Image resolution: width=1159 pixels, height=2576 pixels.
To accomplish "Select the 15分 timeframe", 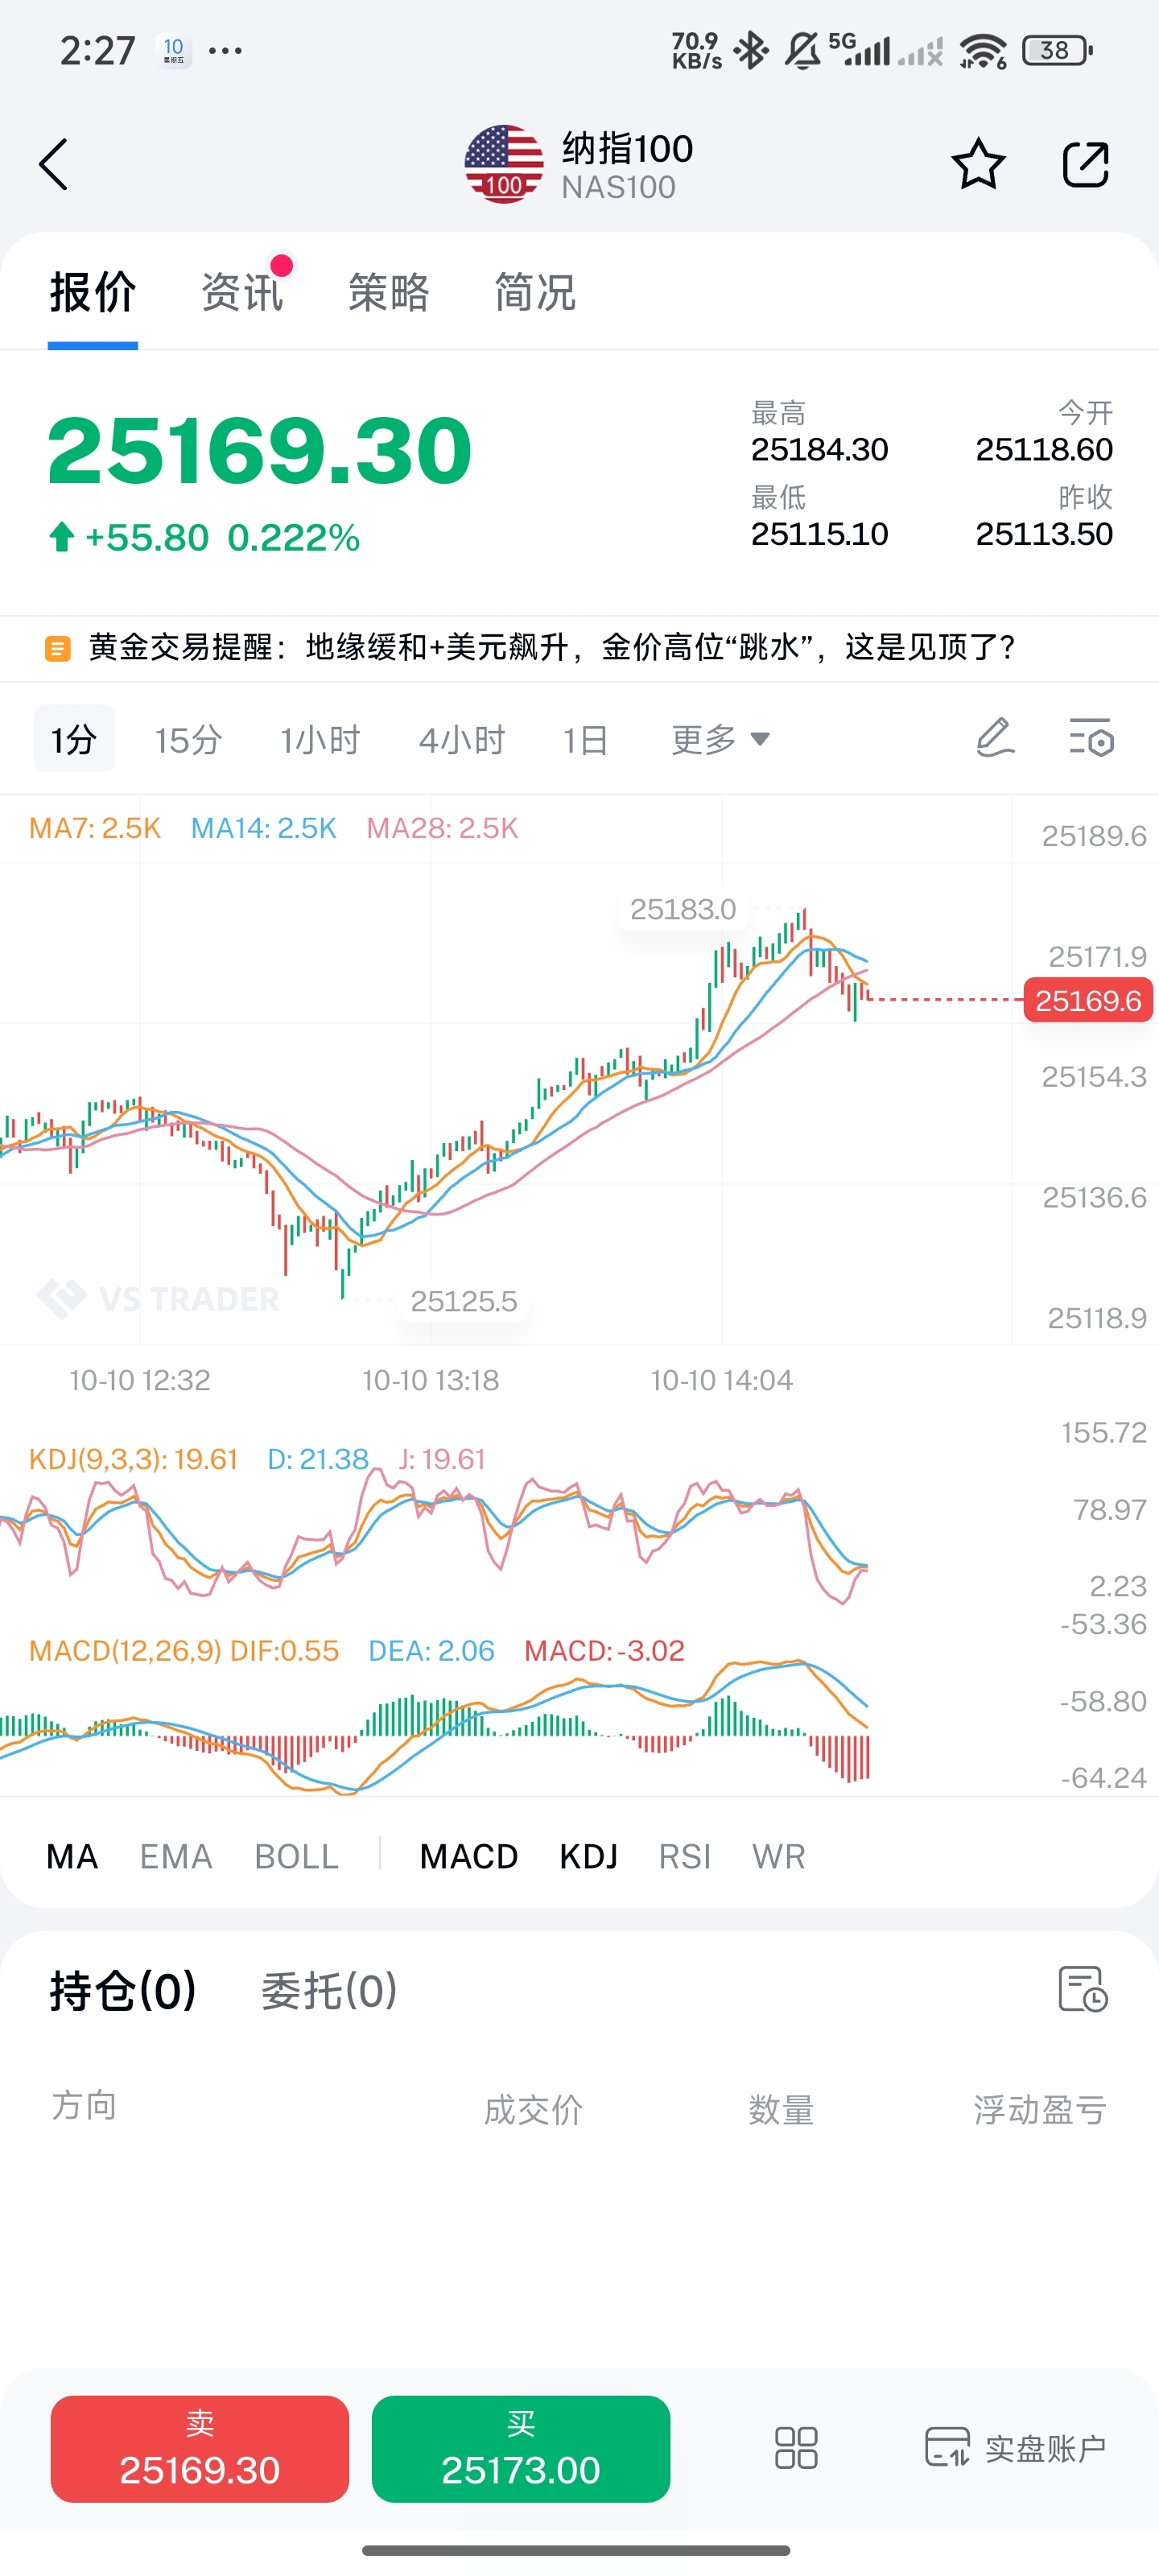I will tap(188, 740).
